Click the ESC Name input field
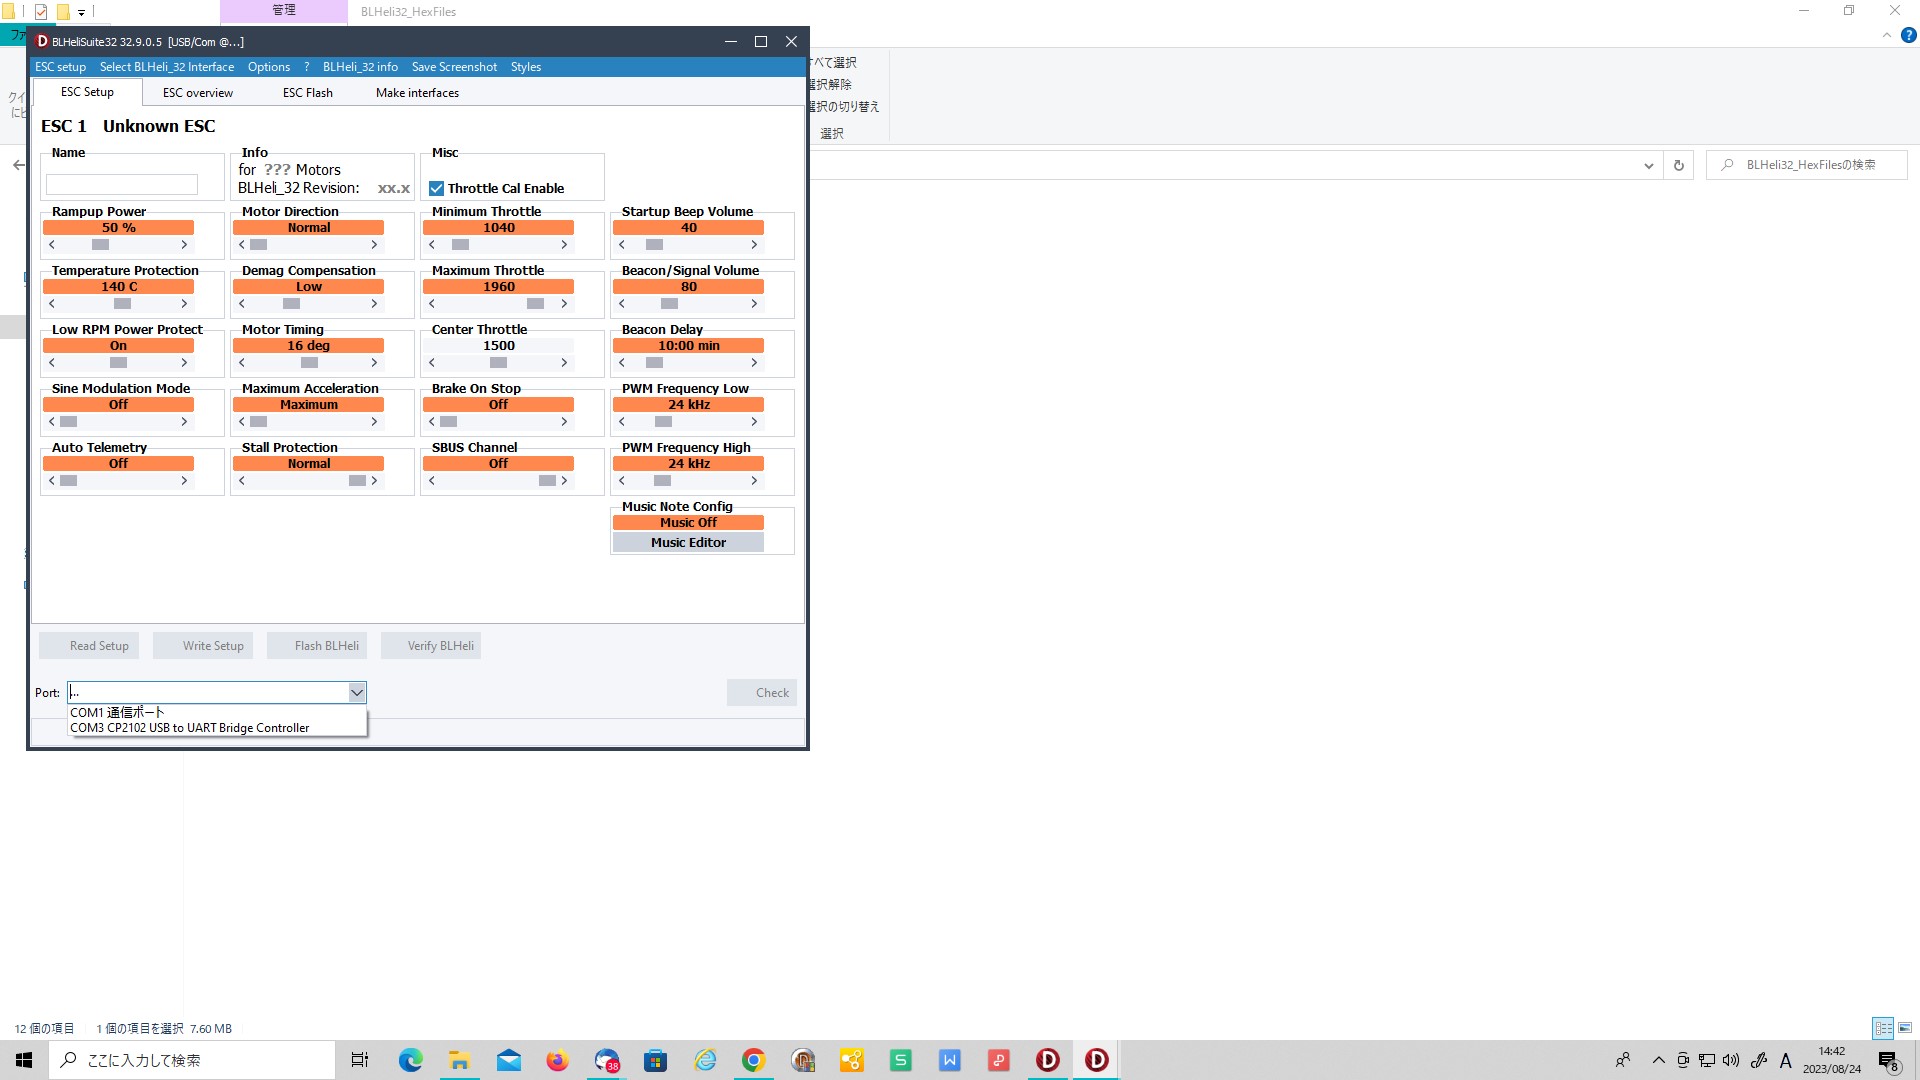The image size is (1920, 1080). point(122,185)
